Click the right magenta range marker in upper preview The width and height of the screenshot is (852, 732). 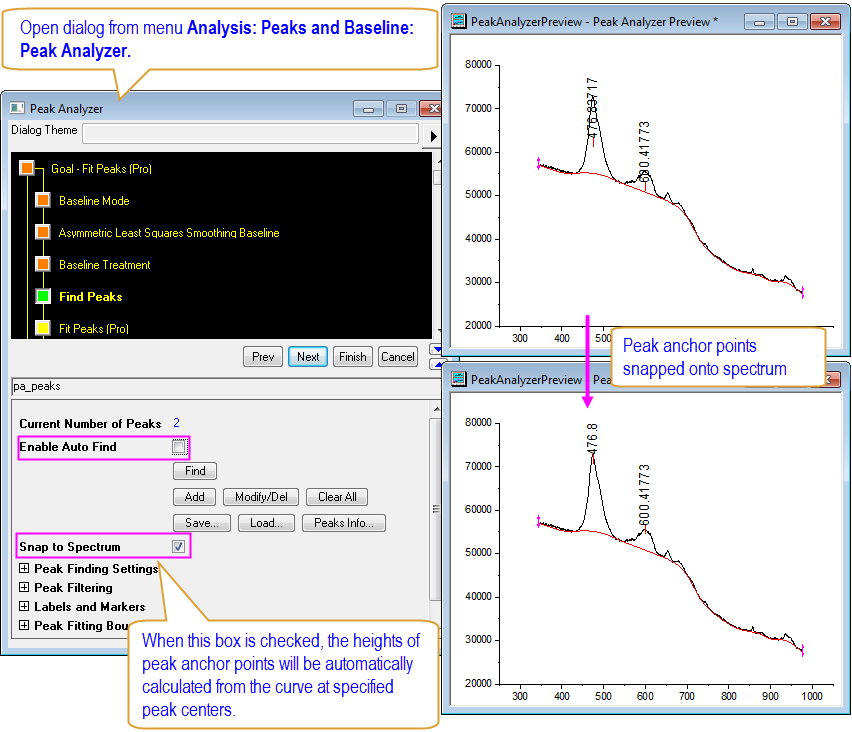[x=803, y=292]
